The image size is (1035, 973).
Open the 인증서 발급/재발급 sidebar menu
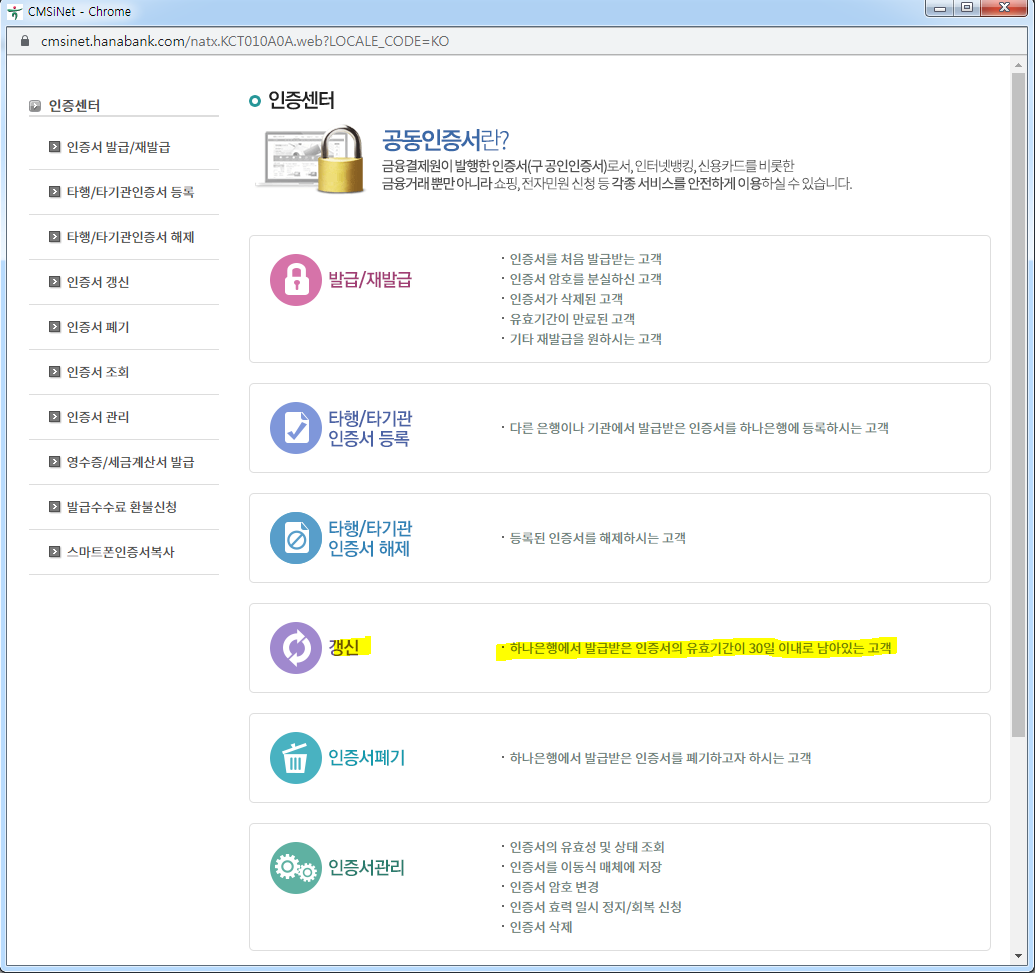click(x=118, y=147)
